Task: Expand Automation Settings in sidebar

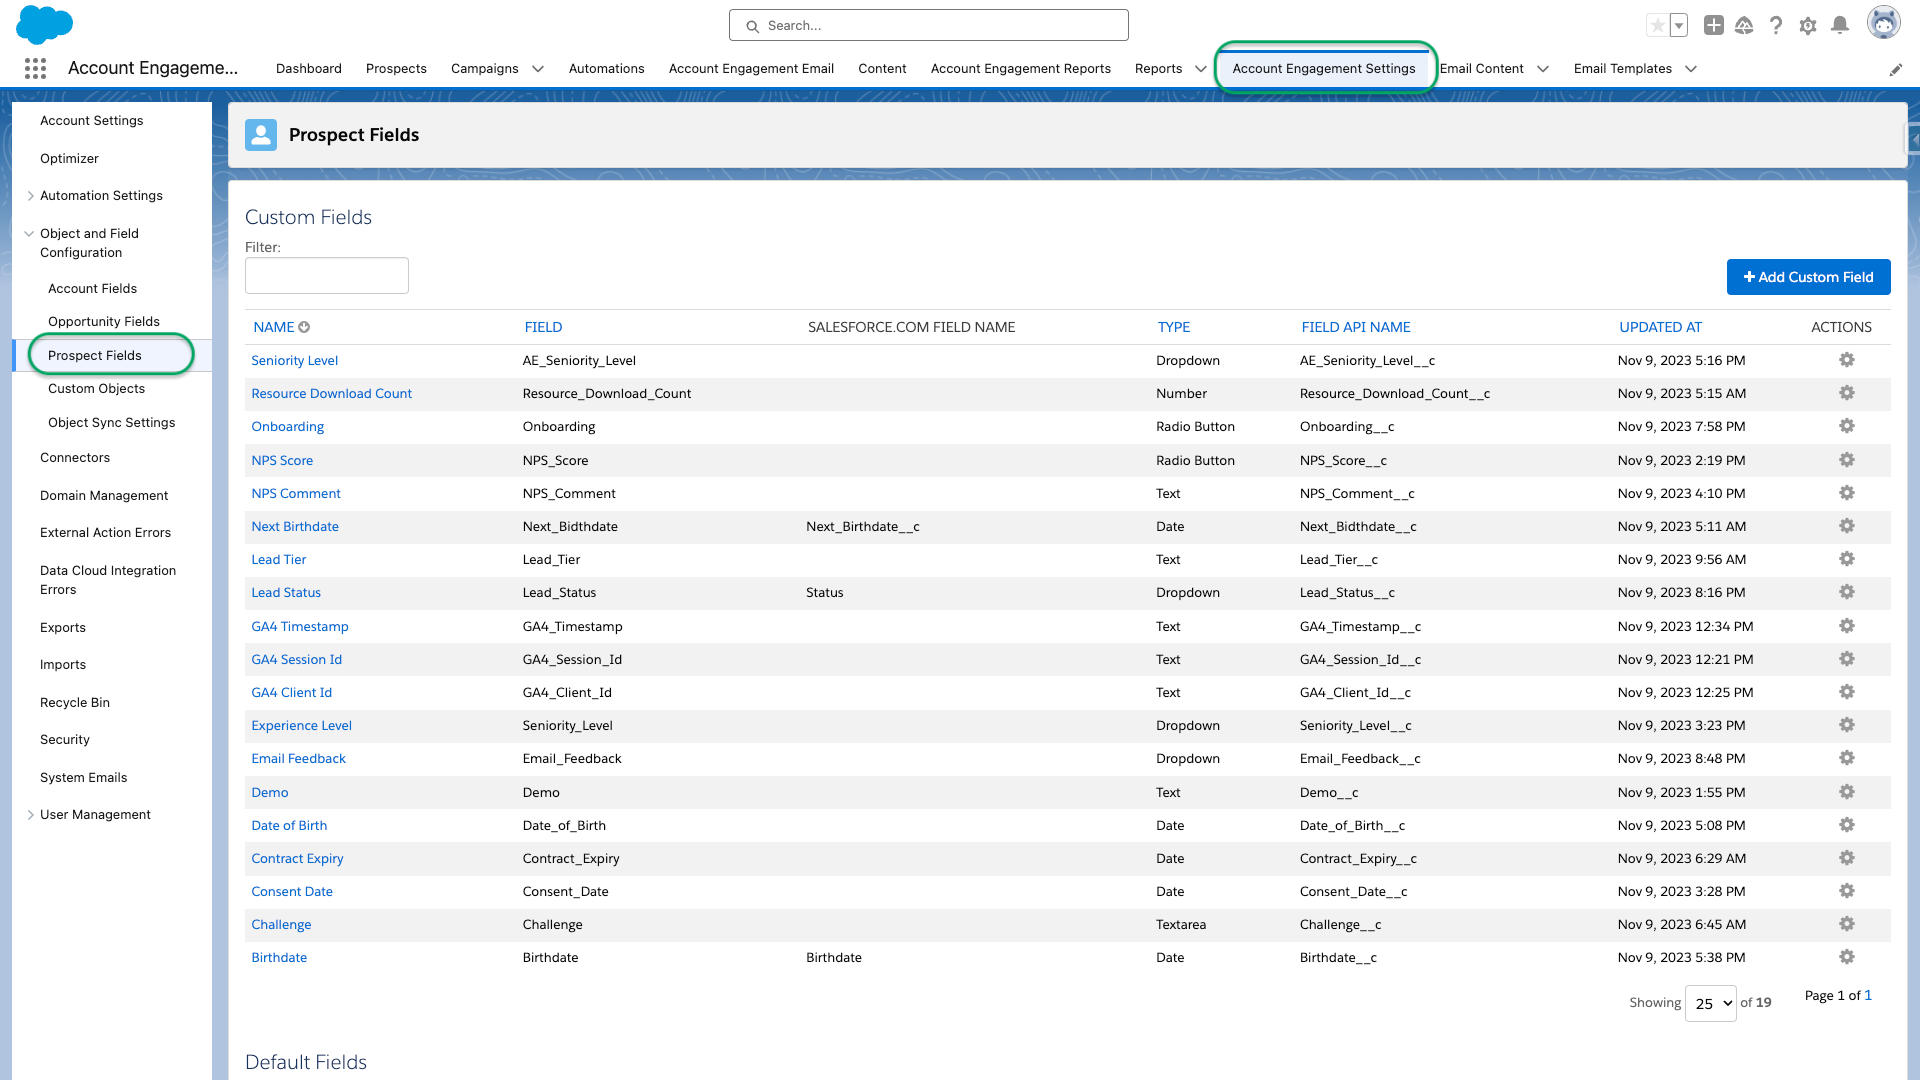Action: 30,196
